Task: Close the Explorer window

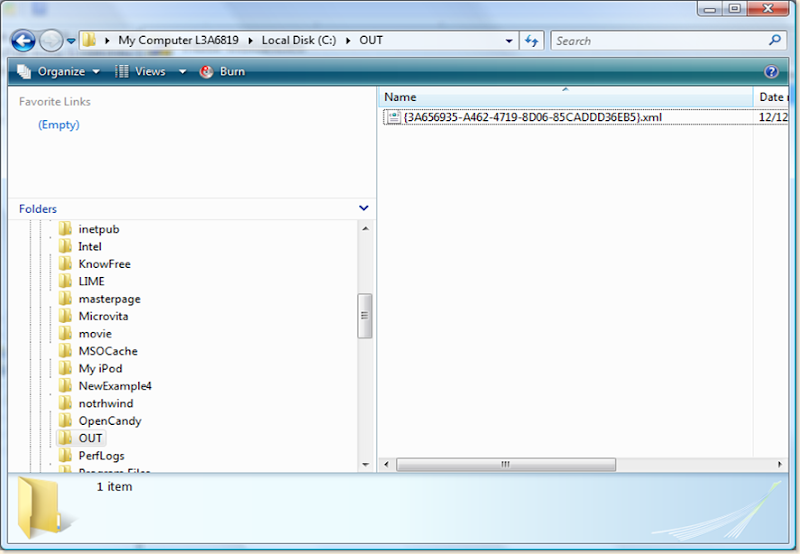Action: click(768, 9)
